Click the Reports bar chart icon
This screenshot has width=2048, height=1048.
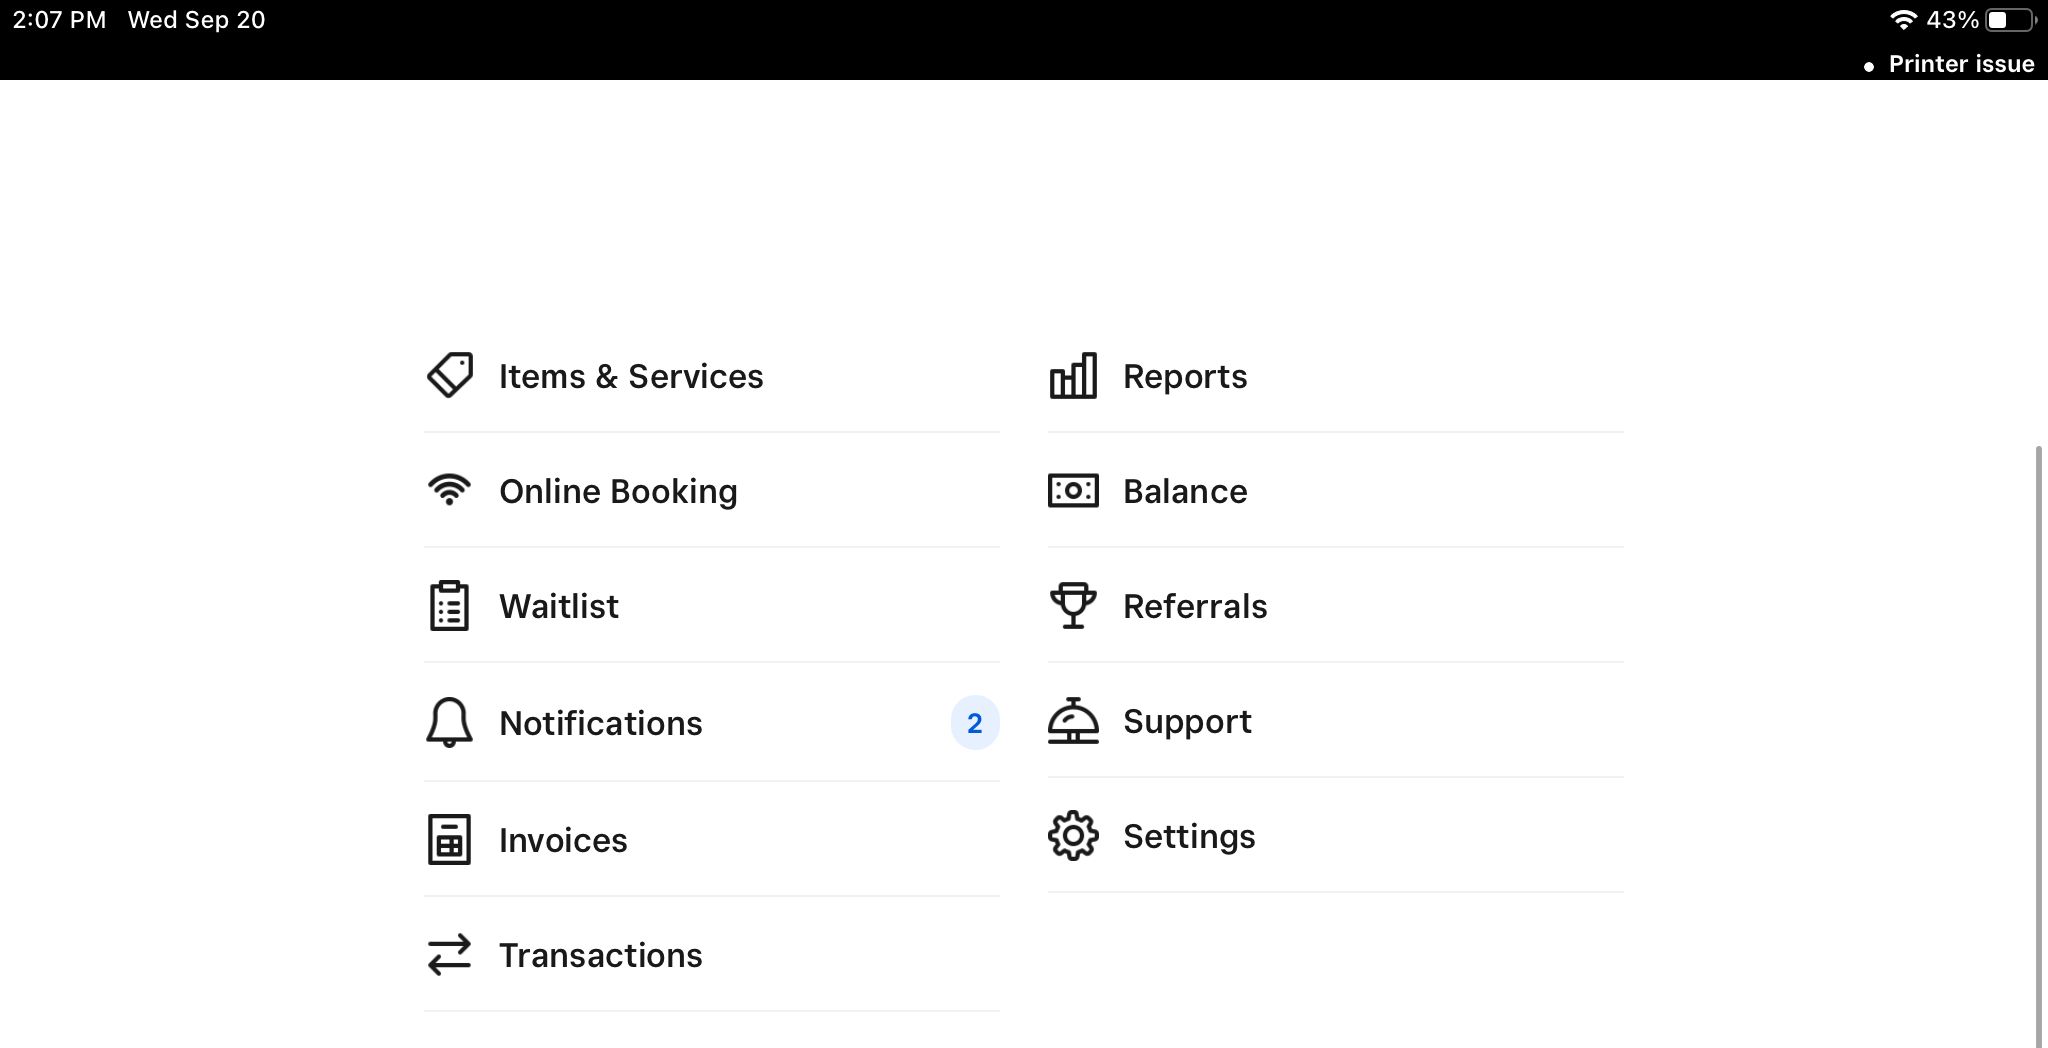click(x=1073, y=376)
